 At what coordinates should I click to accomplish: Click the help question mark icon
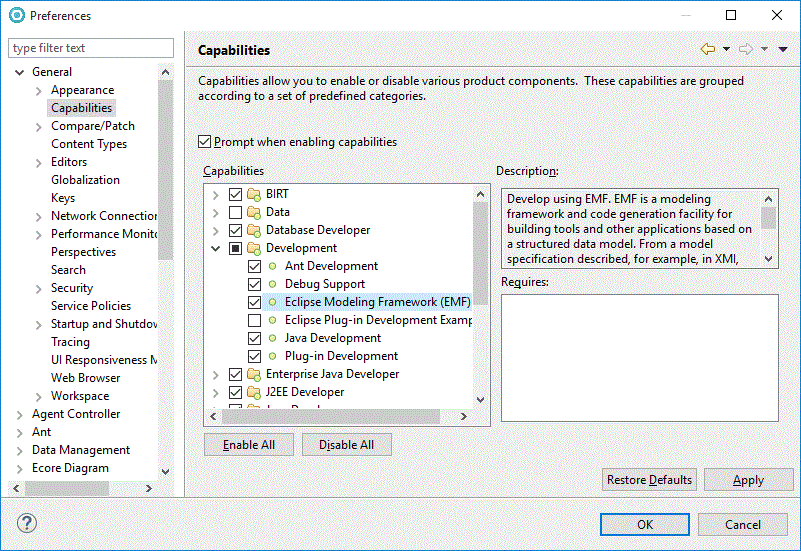(27, 523)
